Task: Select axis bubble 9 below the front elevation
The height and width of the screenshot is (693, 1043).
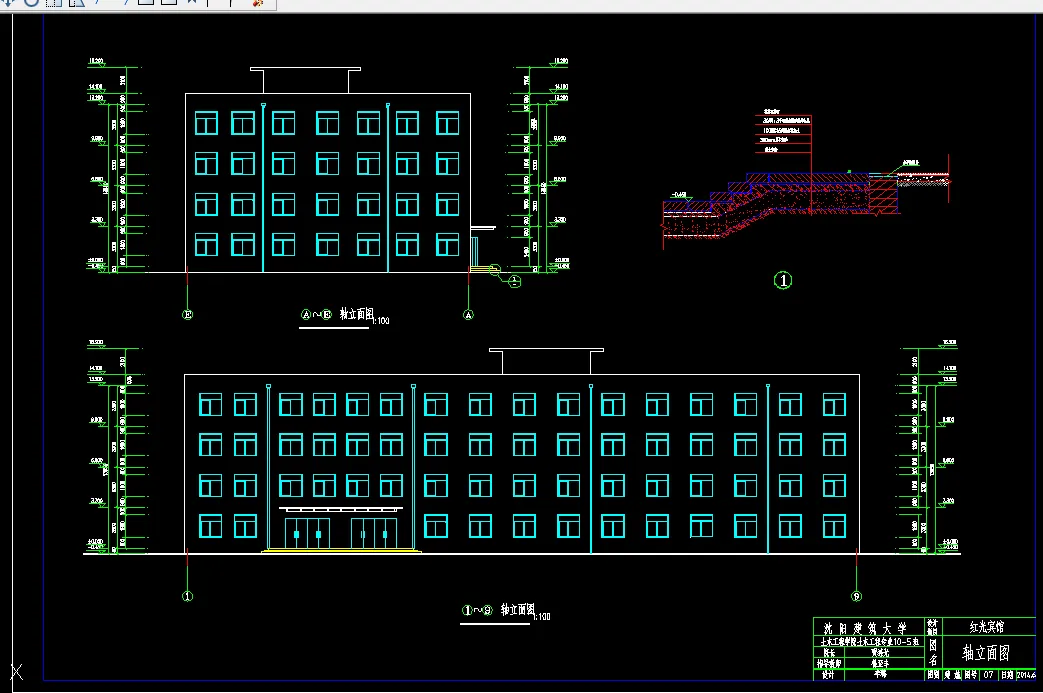Action: [856, 596]
